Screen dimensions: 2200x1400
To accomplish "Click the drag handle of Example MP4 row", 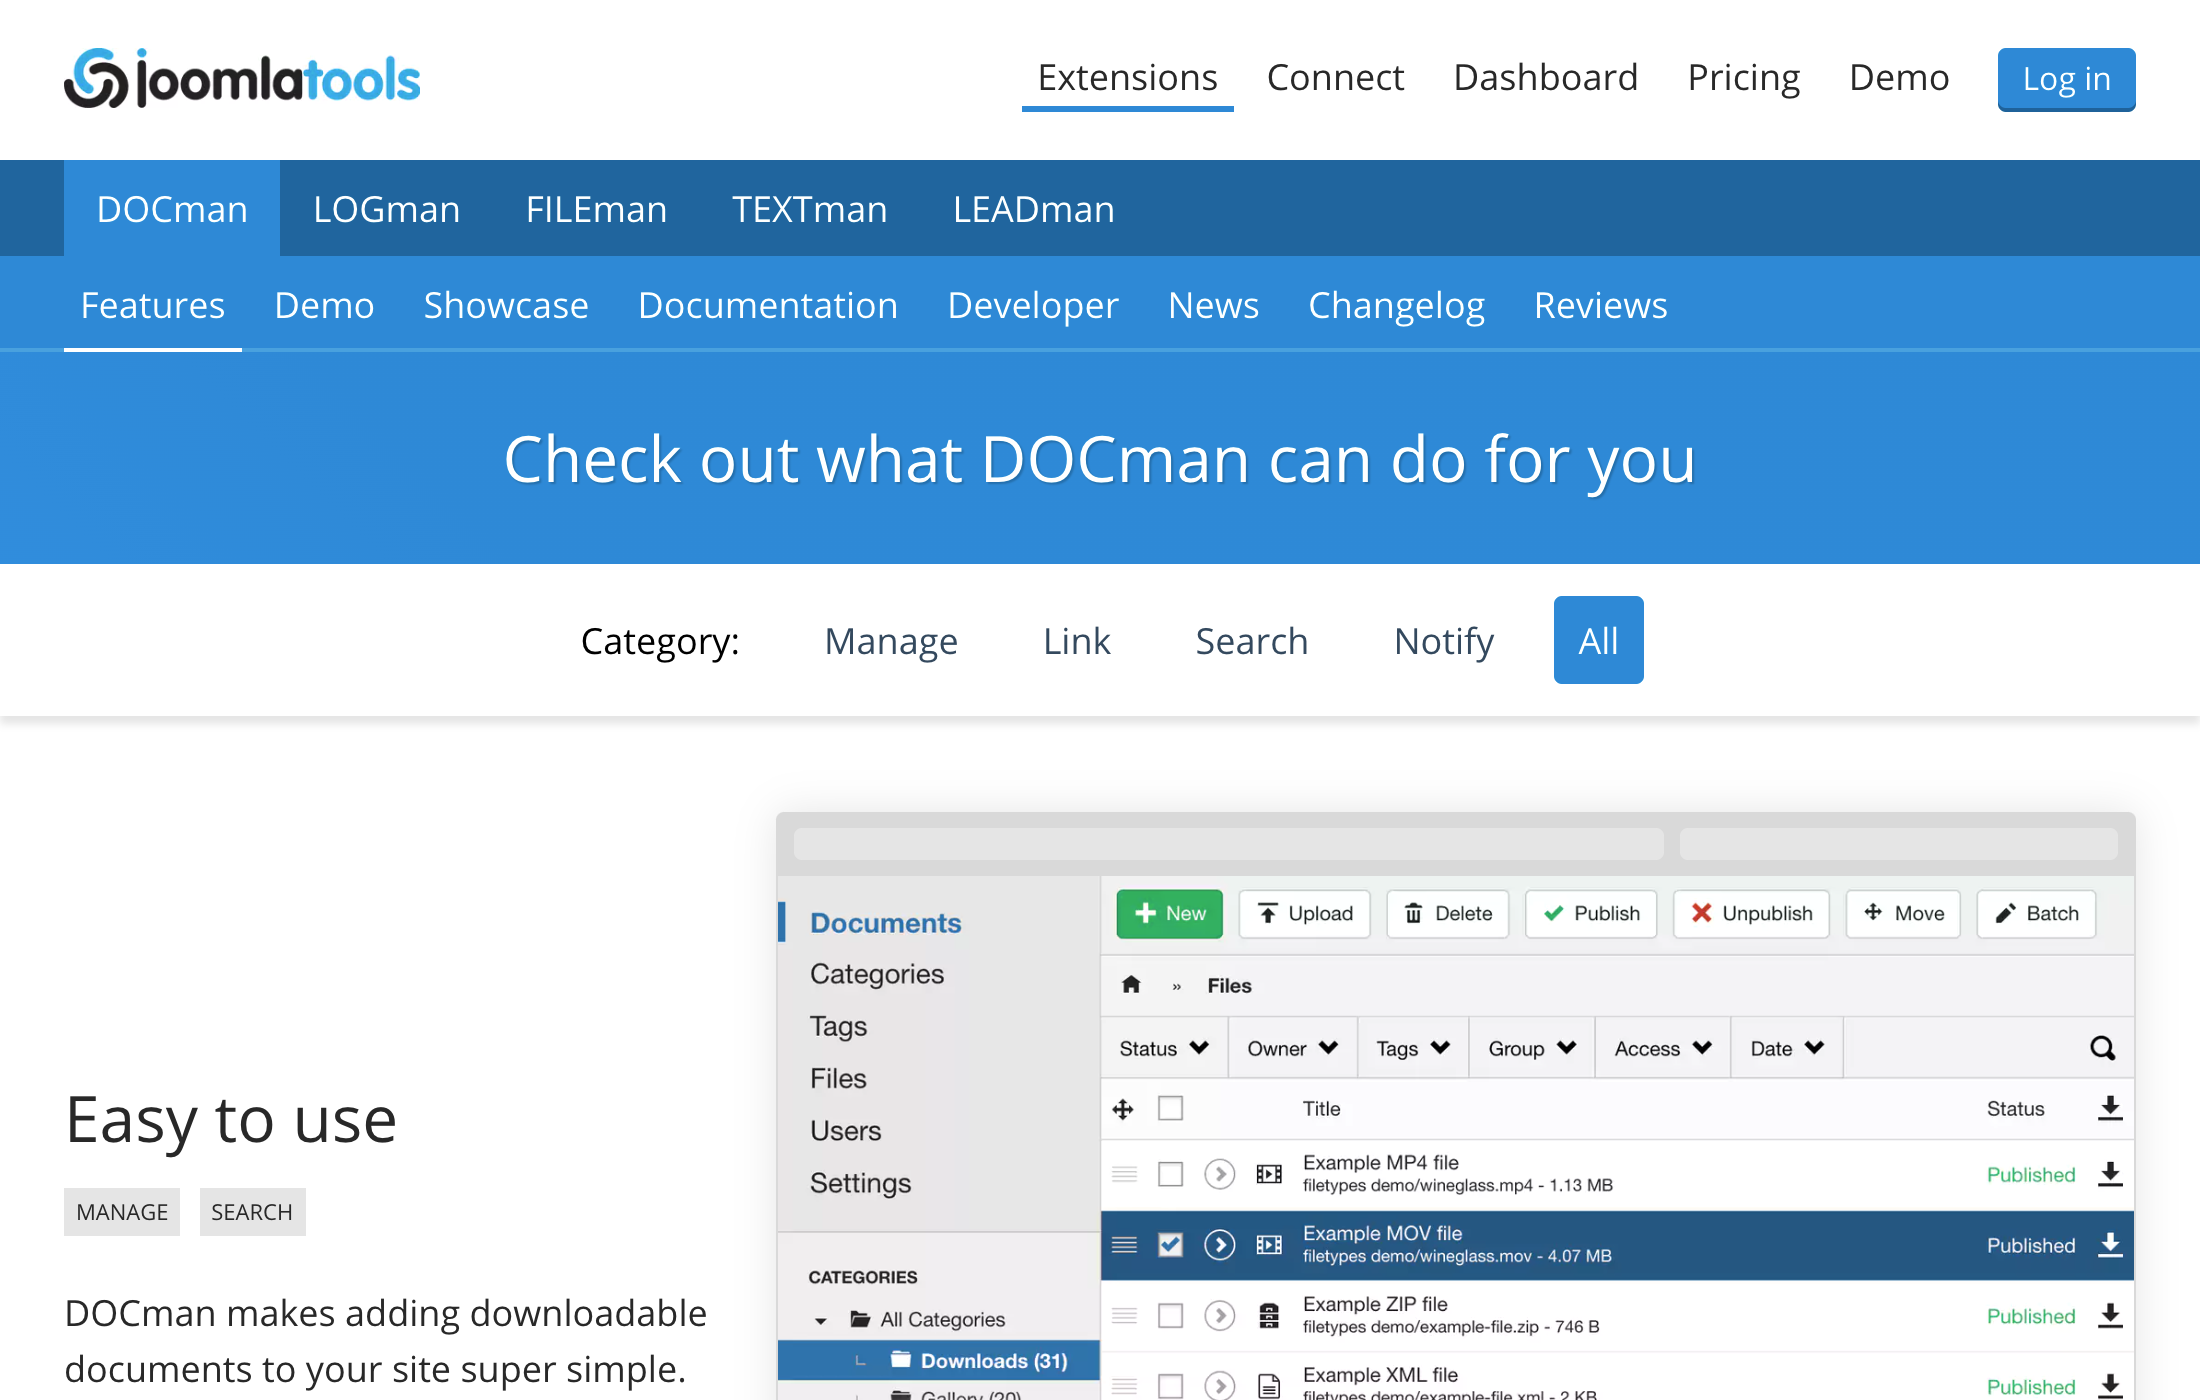I will point(1125,1174).
